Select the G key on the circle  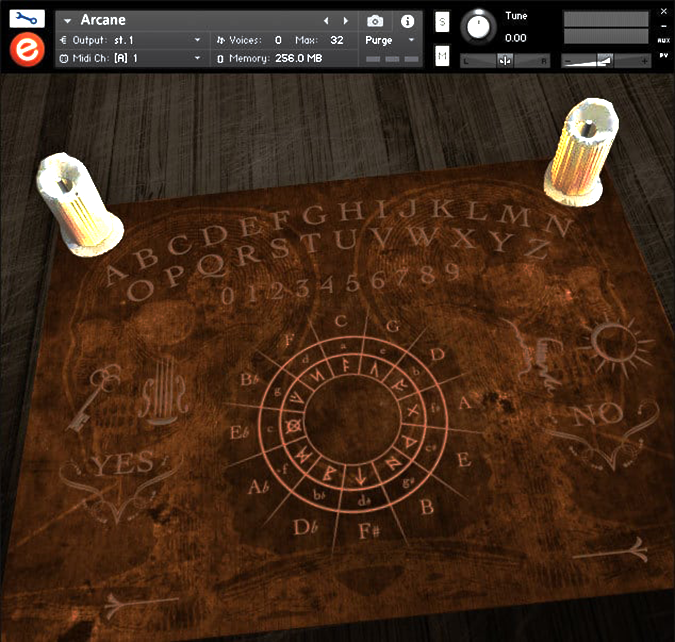pos(392,326)
